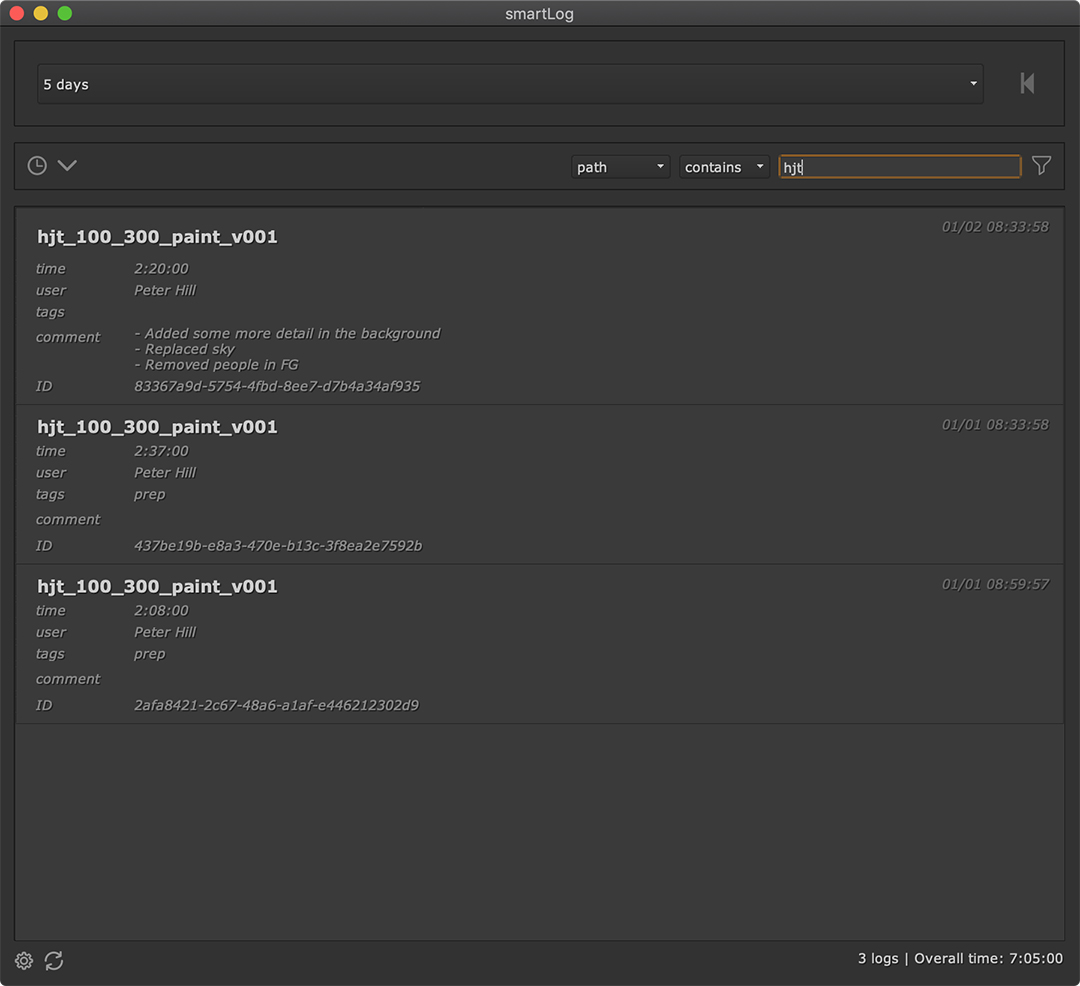Open settings via the gear icon
This screenshot has height=986, width=1080.
[24, 961]
